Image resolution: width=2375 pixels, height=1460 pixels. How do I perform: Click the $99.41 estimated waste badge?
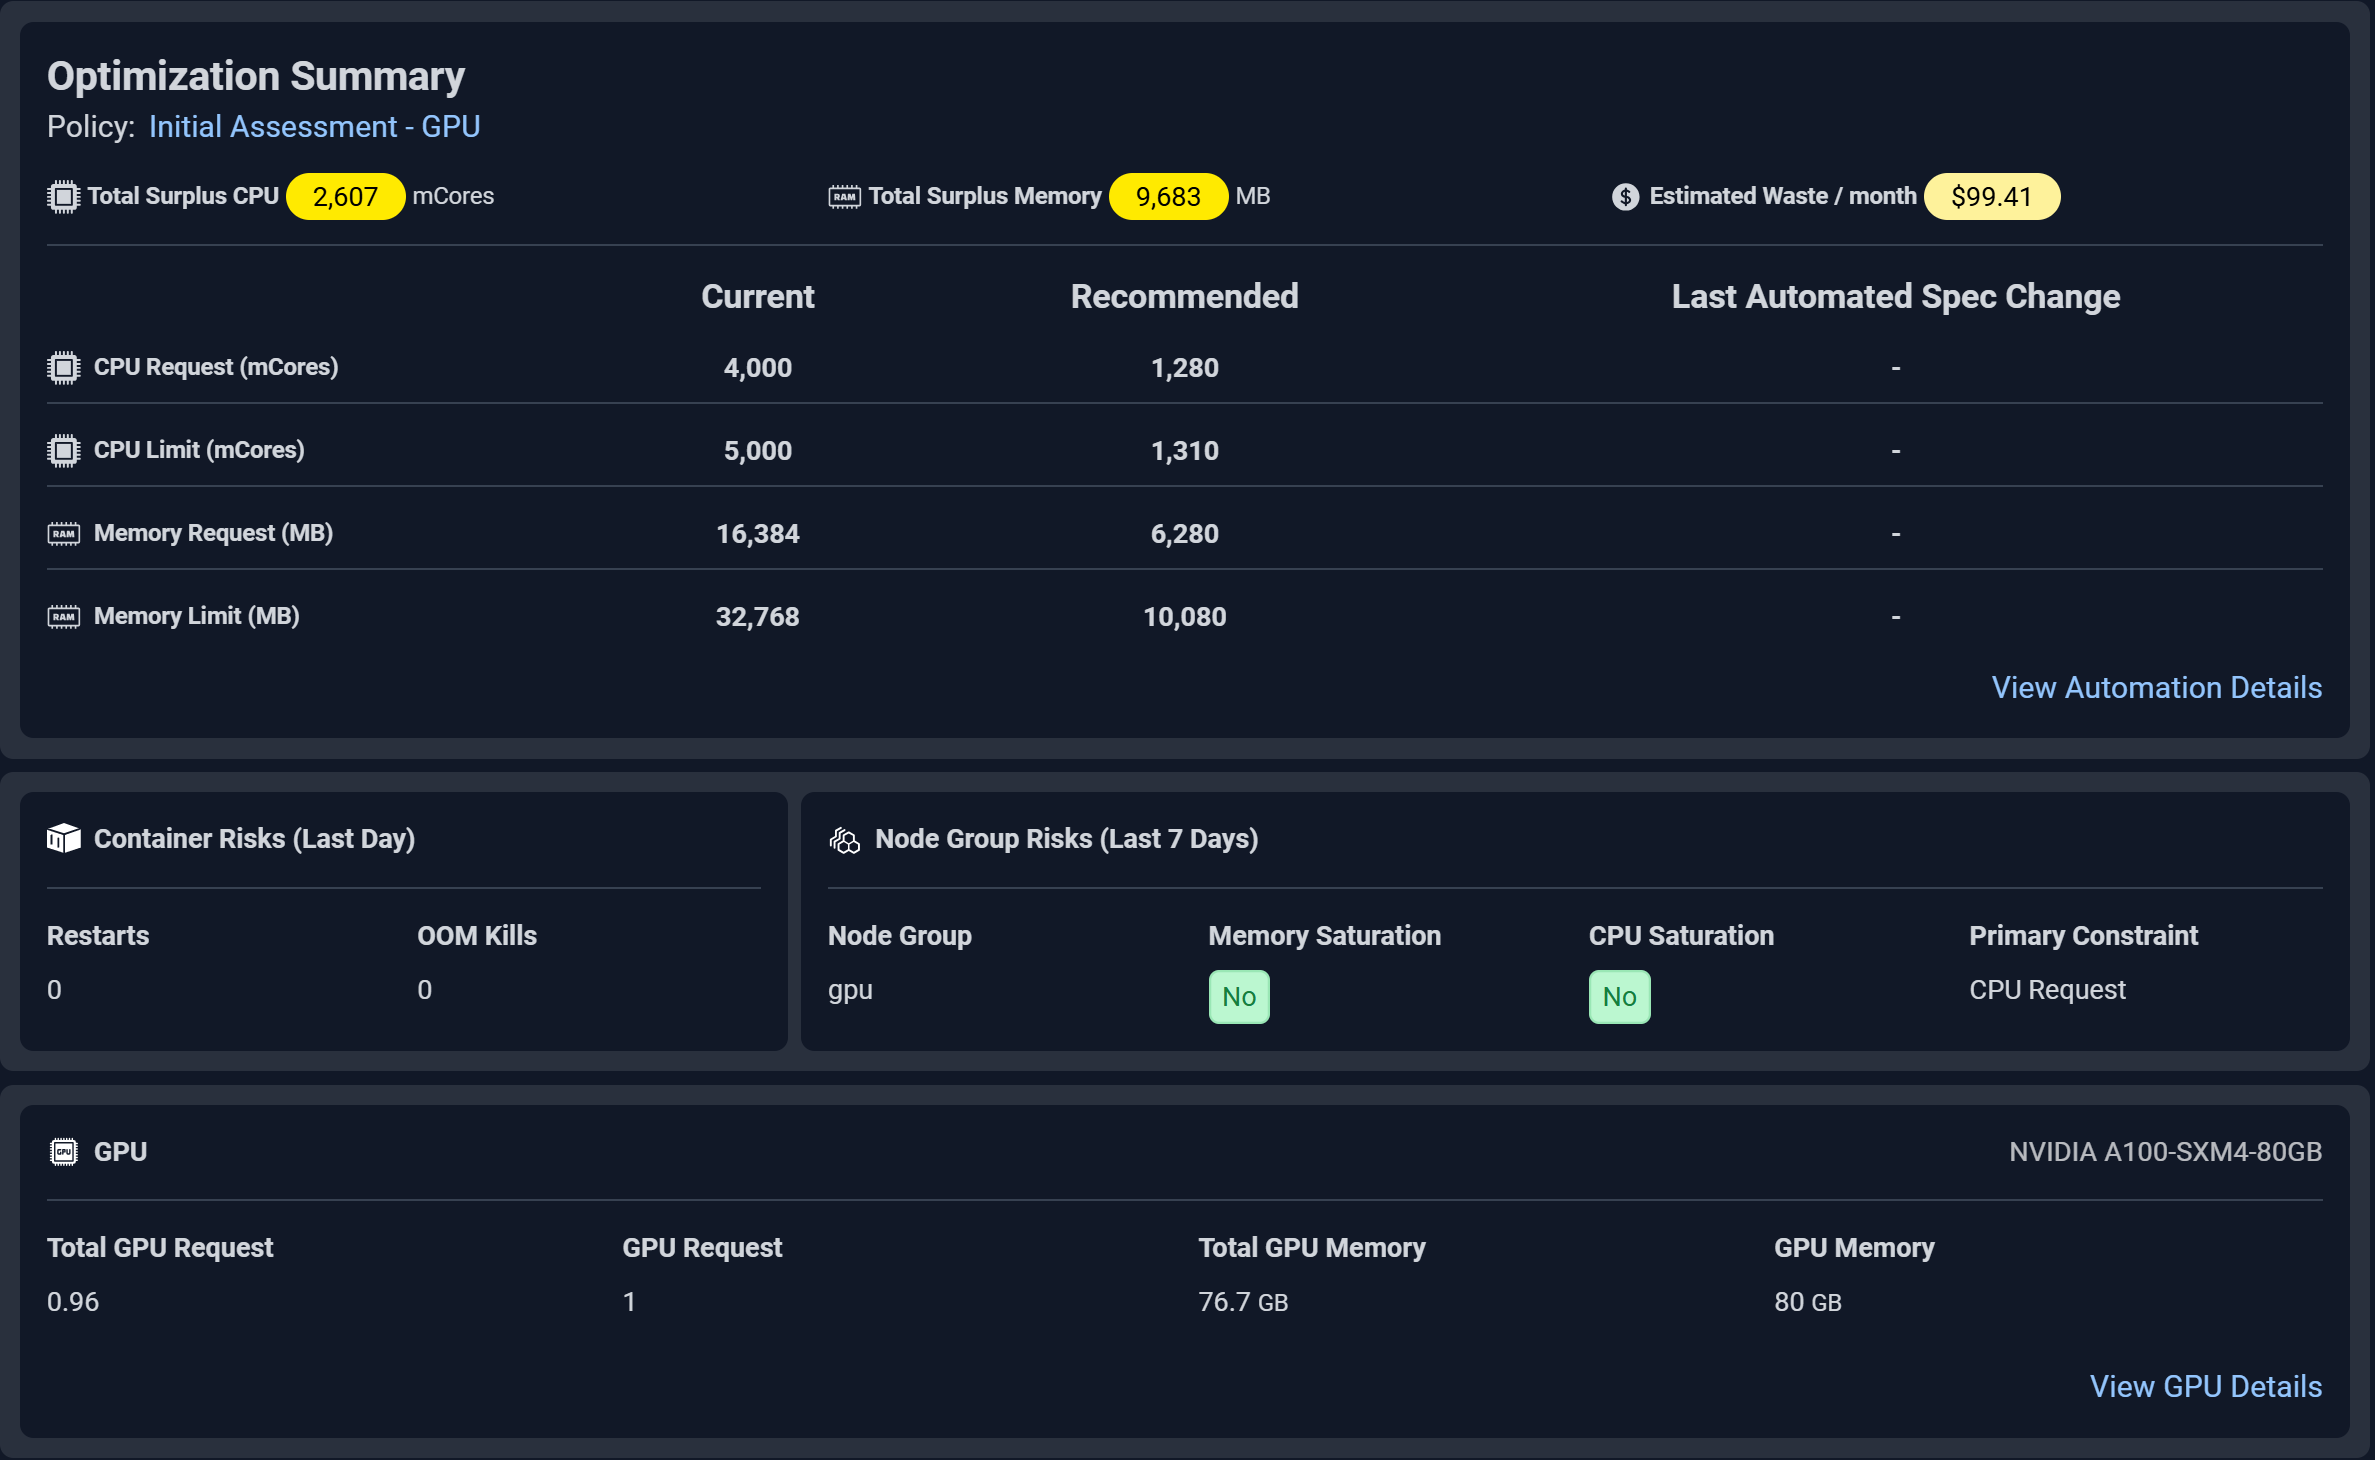click(1990, 196)
